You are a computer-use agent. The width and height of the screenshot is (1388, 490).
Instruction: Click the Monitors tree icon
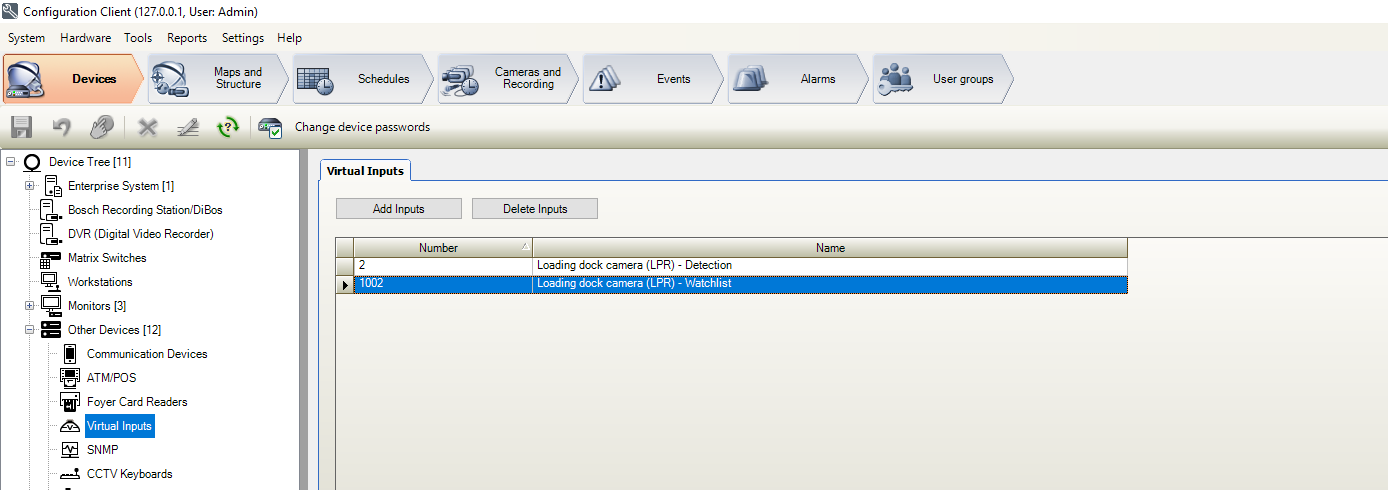tap(51, 306)
